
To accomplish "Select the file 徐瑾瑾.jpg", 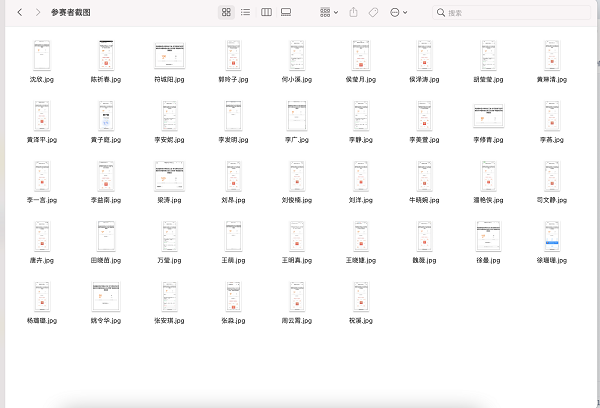I will tap(553, 239).
